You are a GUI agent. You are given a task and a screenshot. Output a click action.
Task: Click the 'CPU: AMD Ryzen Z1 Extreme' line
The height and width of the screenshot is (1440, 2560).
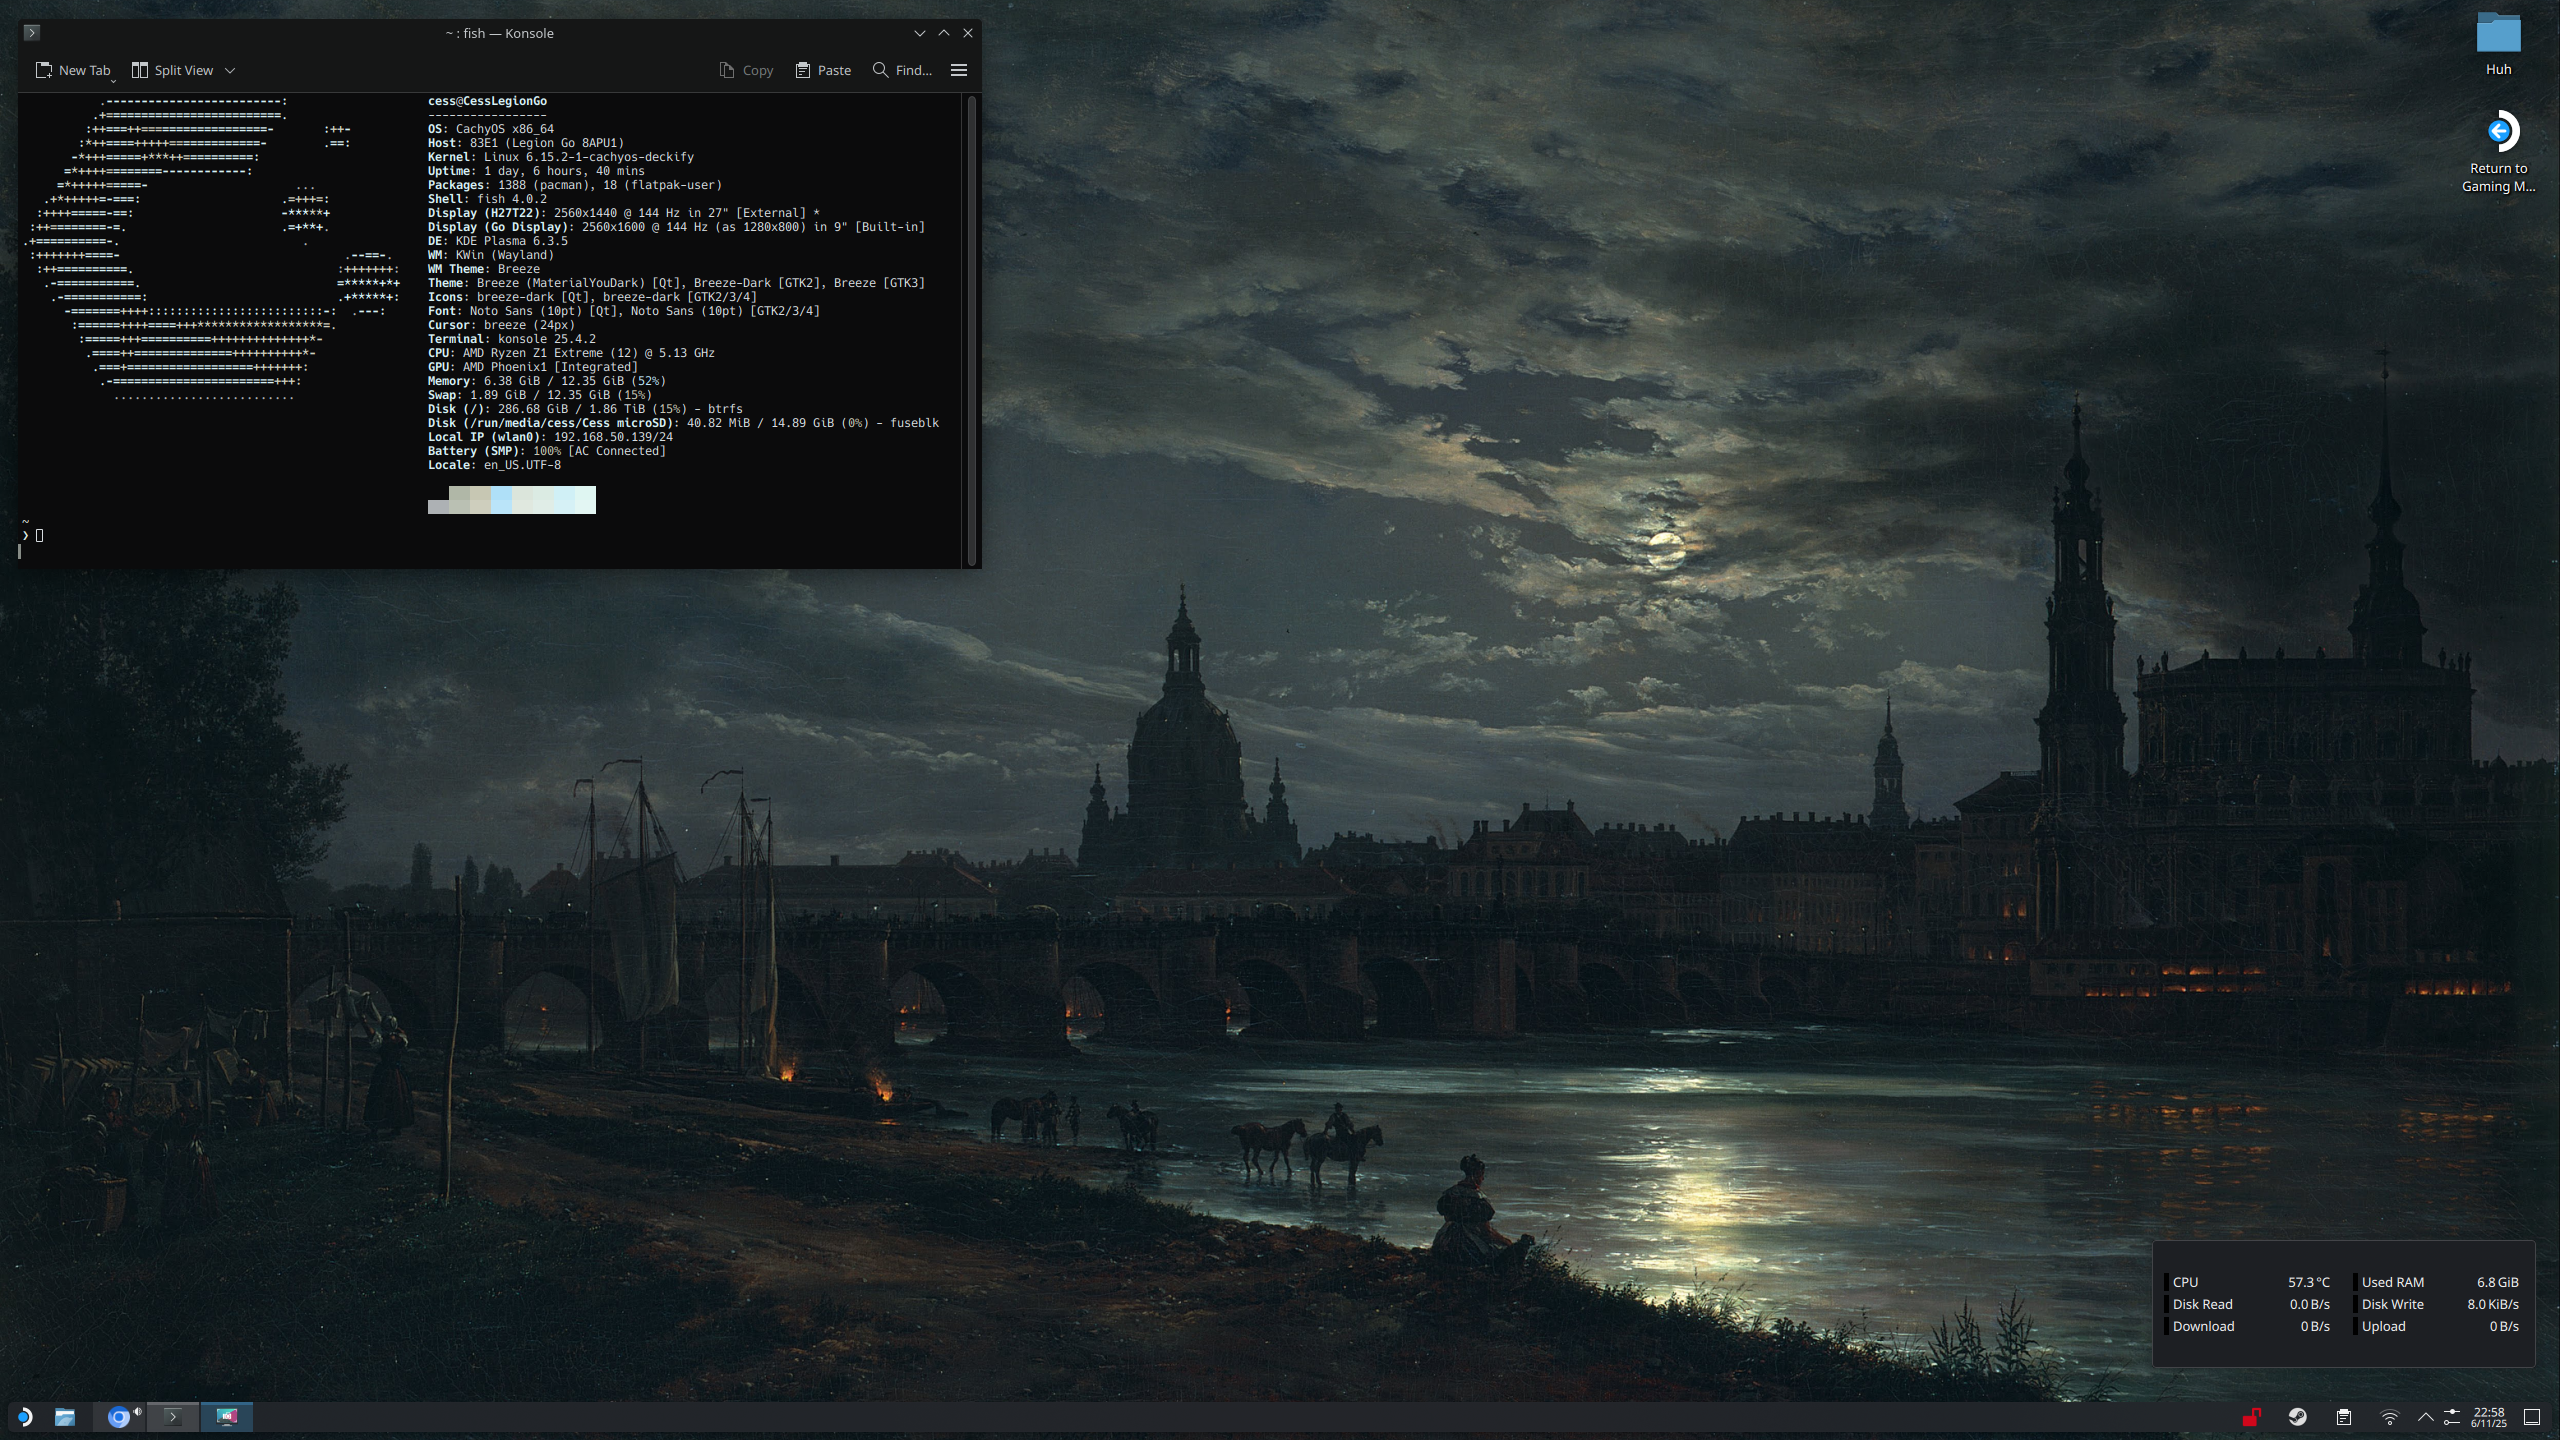(571, 353)
